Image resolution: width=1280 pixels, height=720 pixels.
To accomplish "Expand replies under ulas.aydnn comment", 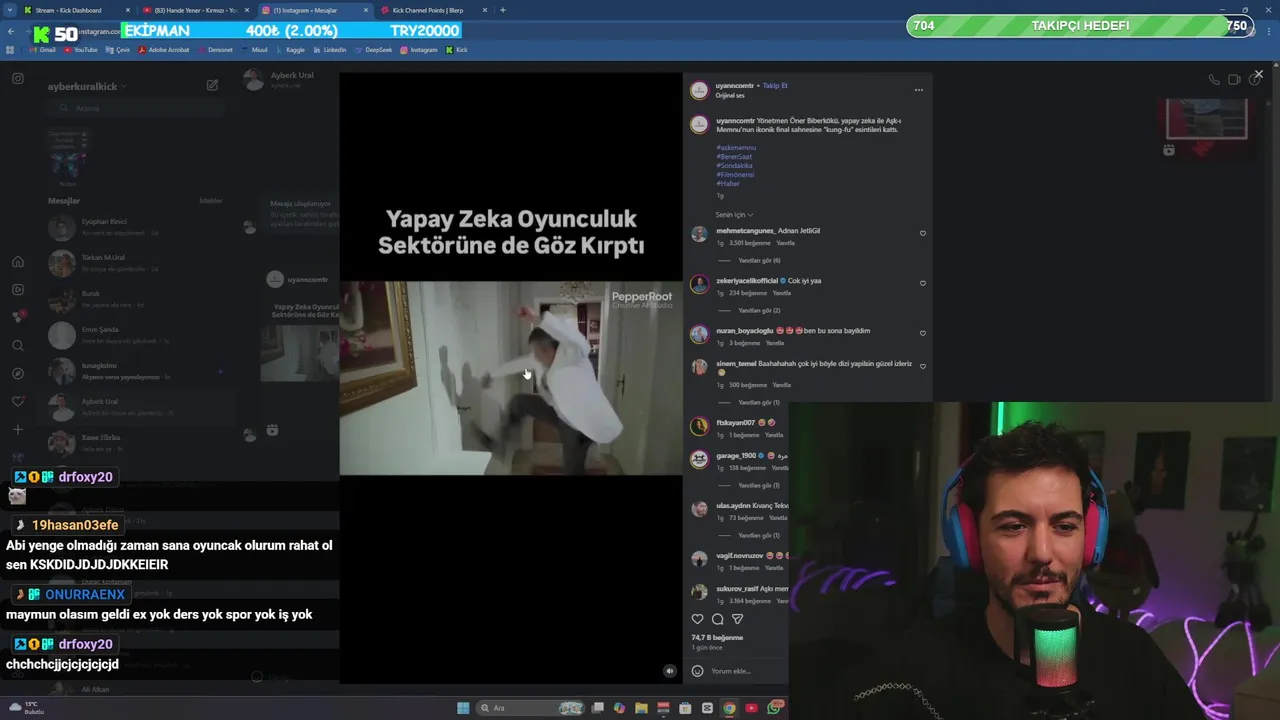I will tap(759, 536).
